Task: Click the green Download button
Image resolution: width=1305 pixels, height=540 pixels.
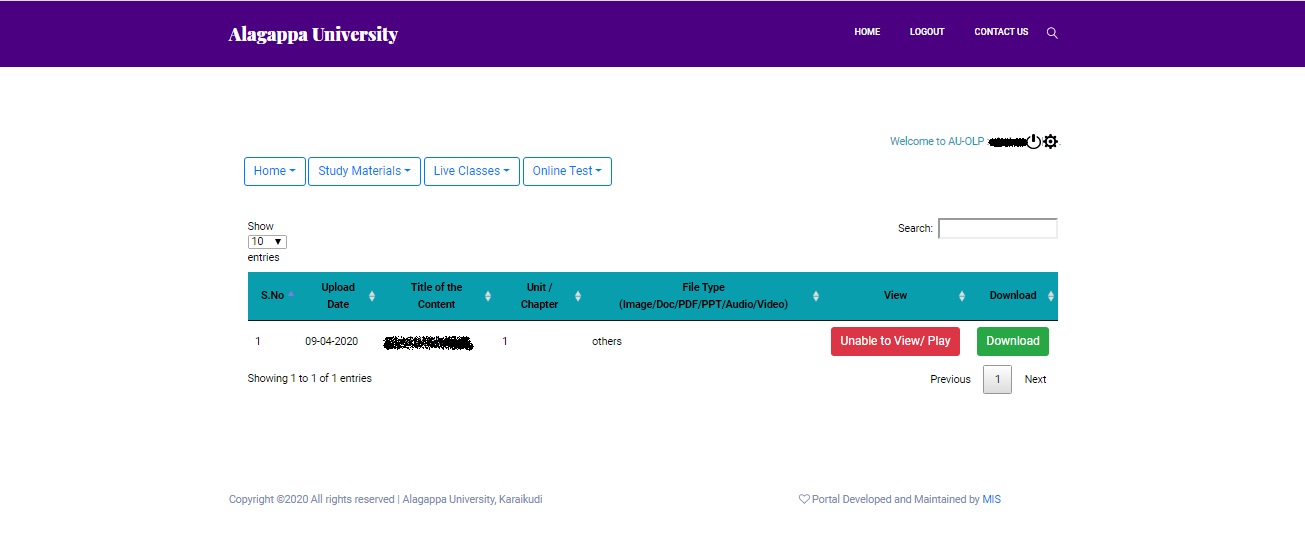Action: click(x=1013, y=341)
